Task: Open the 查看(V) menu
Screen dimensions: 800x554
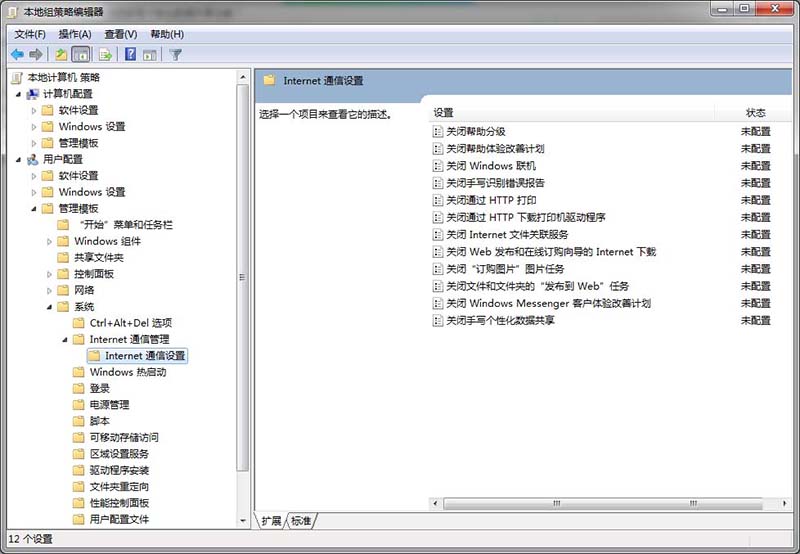Action: (x=120, y=34)
